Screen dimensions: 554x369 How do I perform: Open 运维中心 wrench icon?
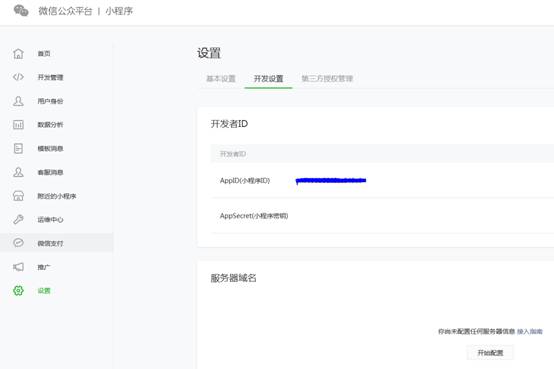click(18, 219)
